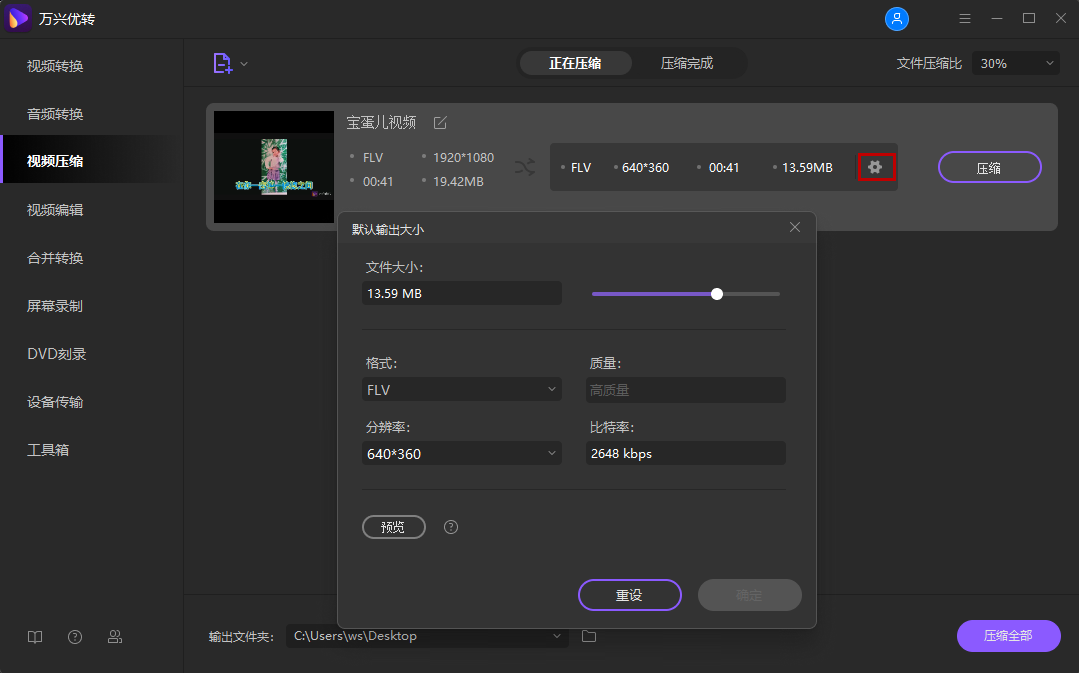The width and height of the screenshot is (1079, 673).
Task: Click the help question mark in bottom bar
Action: (x=74, y=636)
